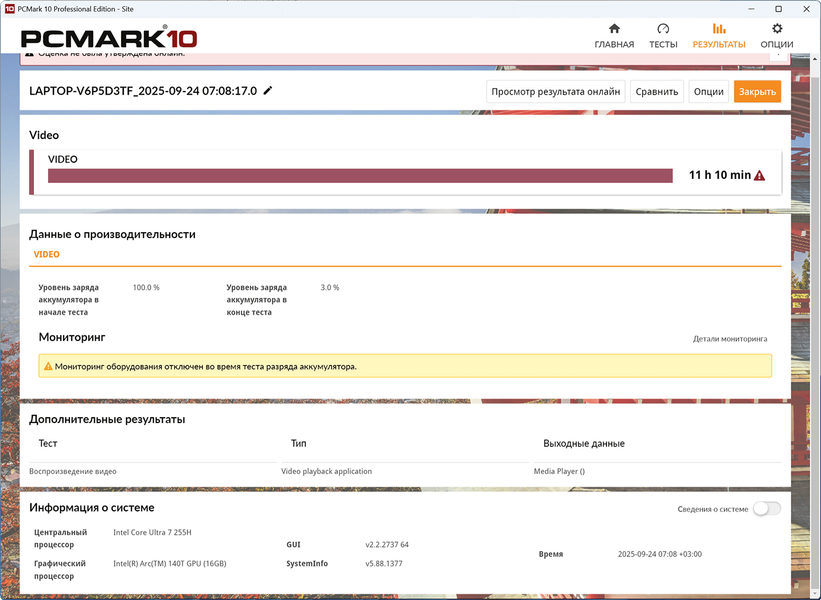Screen dimensions: 821x600
Task: Click the Intel Core Ultra 7 255H value
Action: coord(152,532)
